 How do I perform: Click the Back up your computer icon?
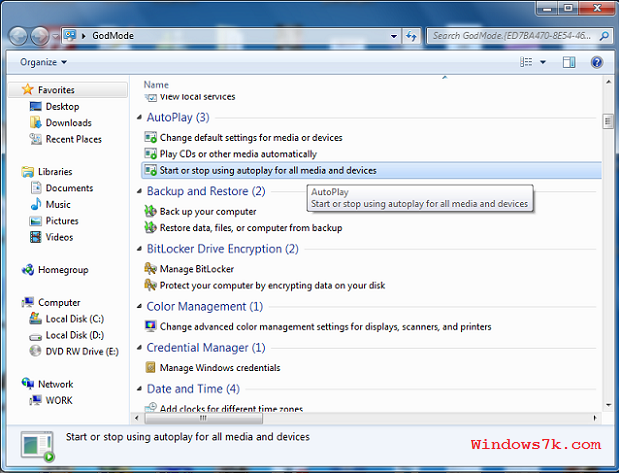(x=150, y=211)
